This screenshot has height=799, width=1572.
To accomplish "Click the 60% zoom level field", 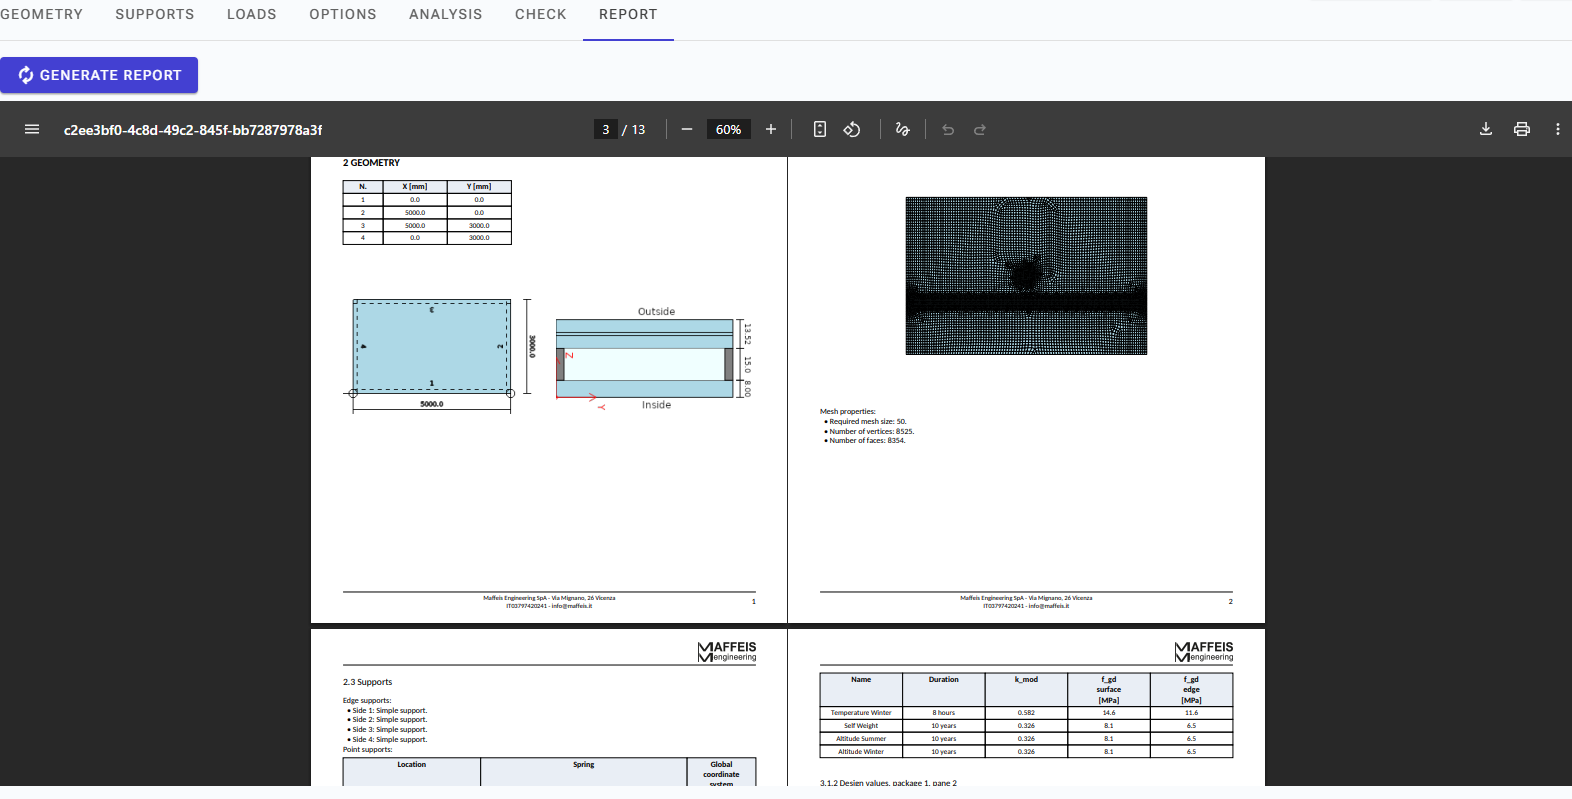I will click(728, 129).
